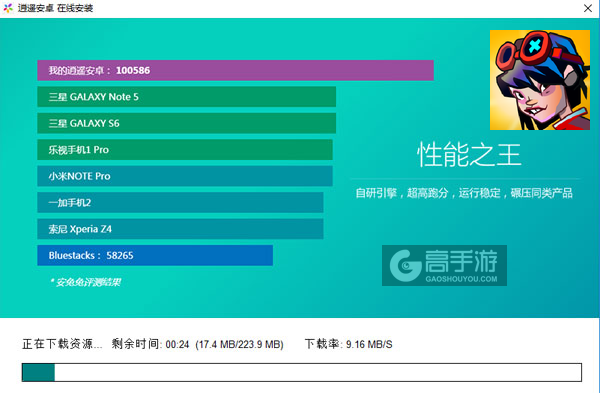The image size is (600, 393).
Task: Click the 下载率 9.16 MB/S readout
Action: tap(348, 344)
